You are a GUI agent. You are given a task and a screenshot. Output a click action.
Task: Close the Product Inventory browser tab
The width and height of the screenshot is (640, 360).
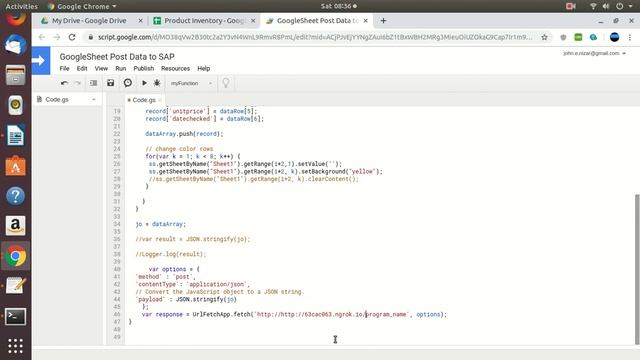253,21
